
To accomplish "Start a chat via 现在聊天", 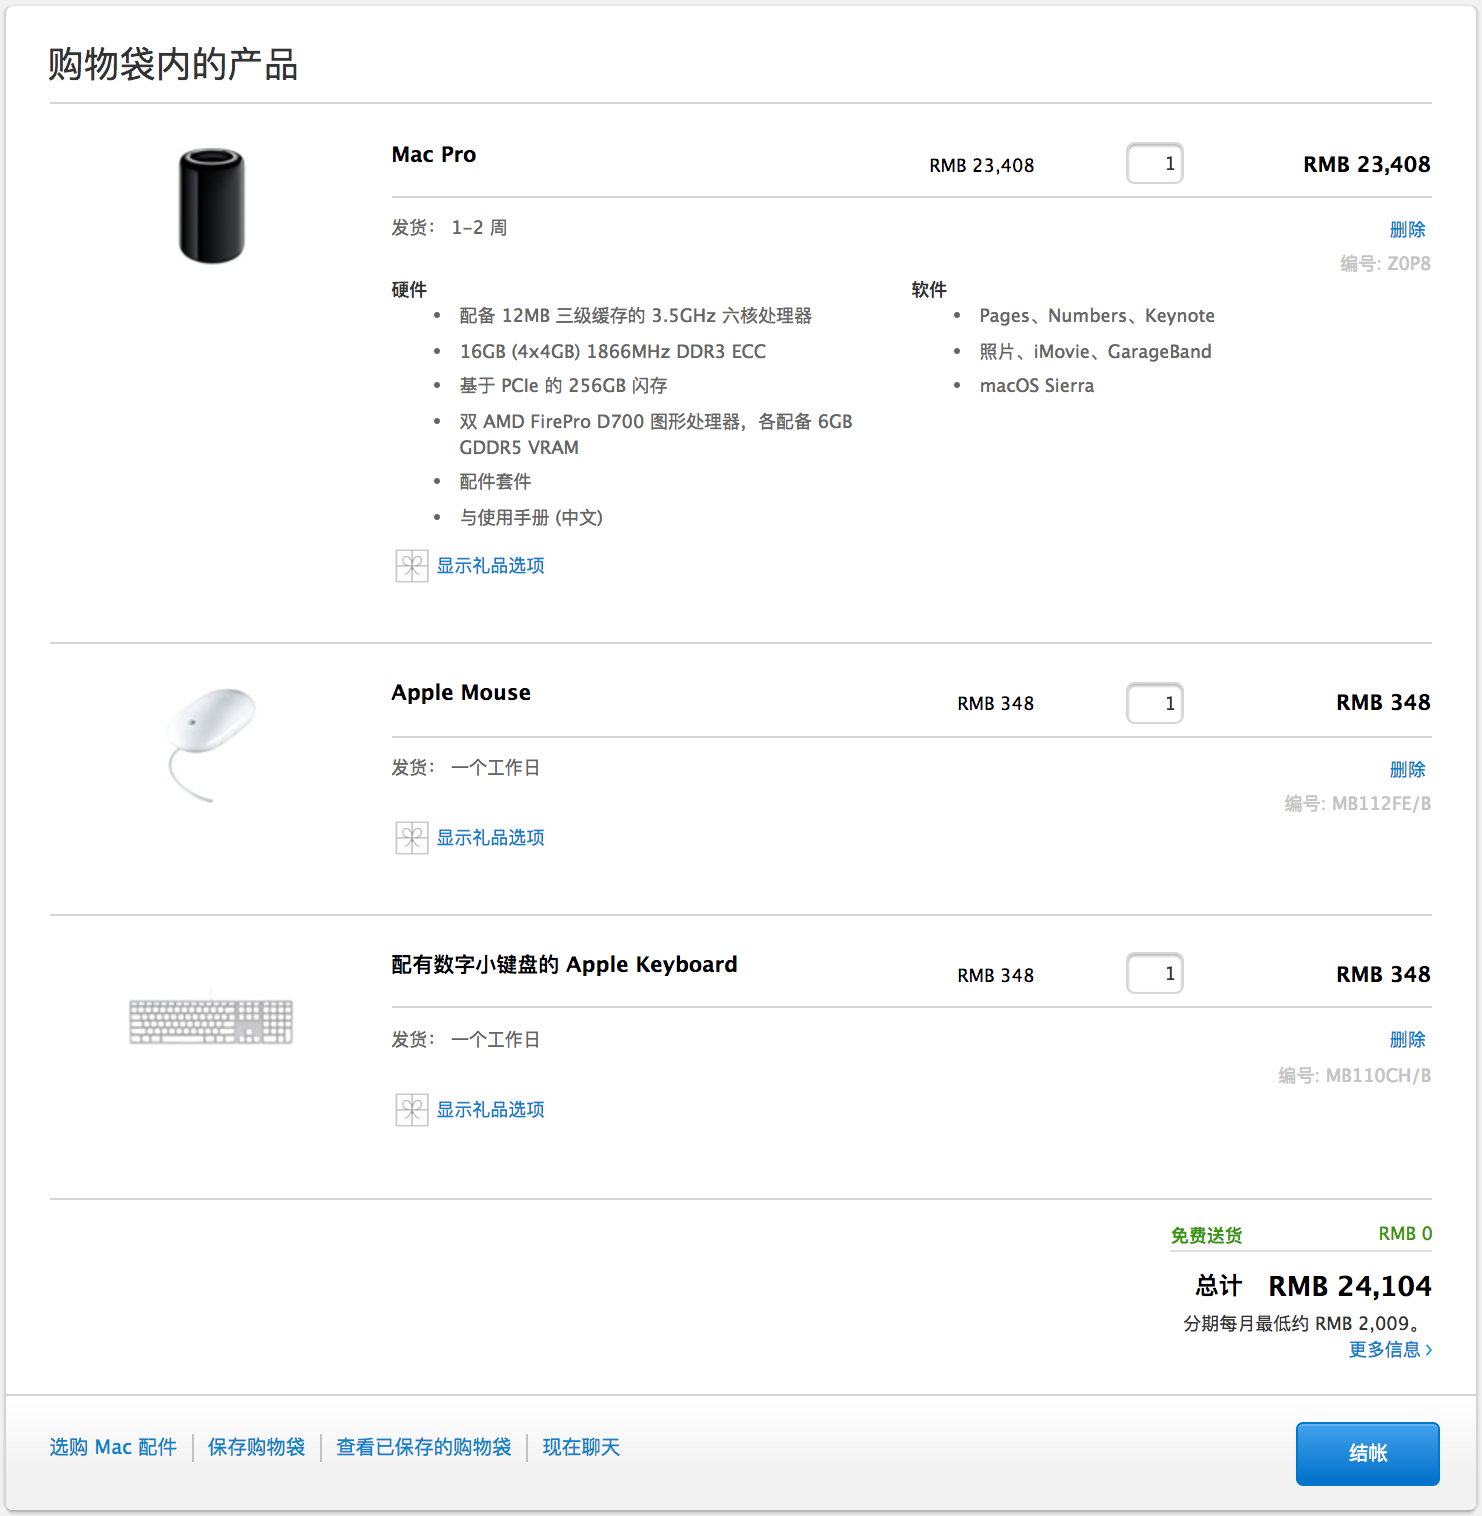I will (x=581, y=1447).
